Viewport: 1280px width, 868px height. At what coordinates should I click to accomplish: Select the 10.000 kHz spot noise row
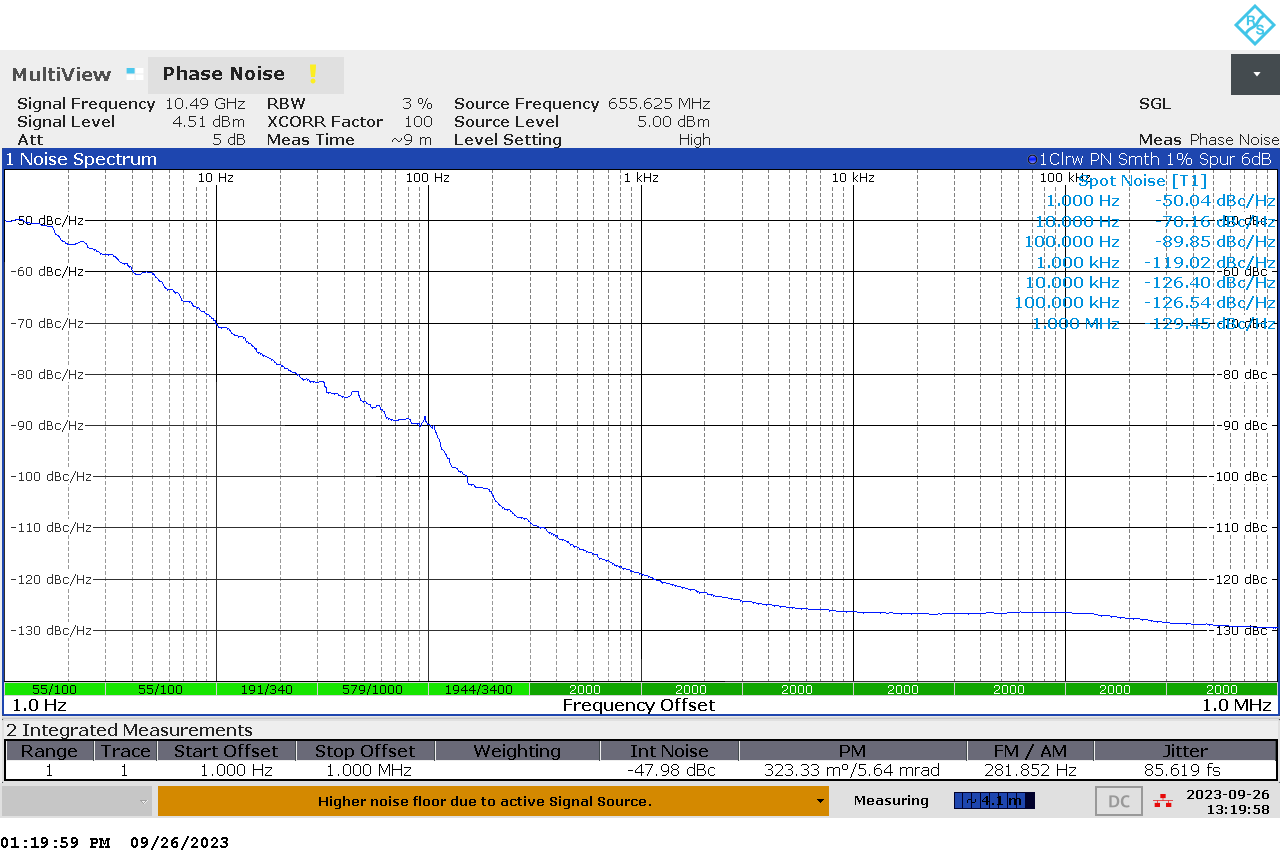(x=1150, y=283)
